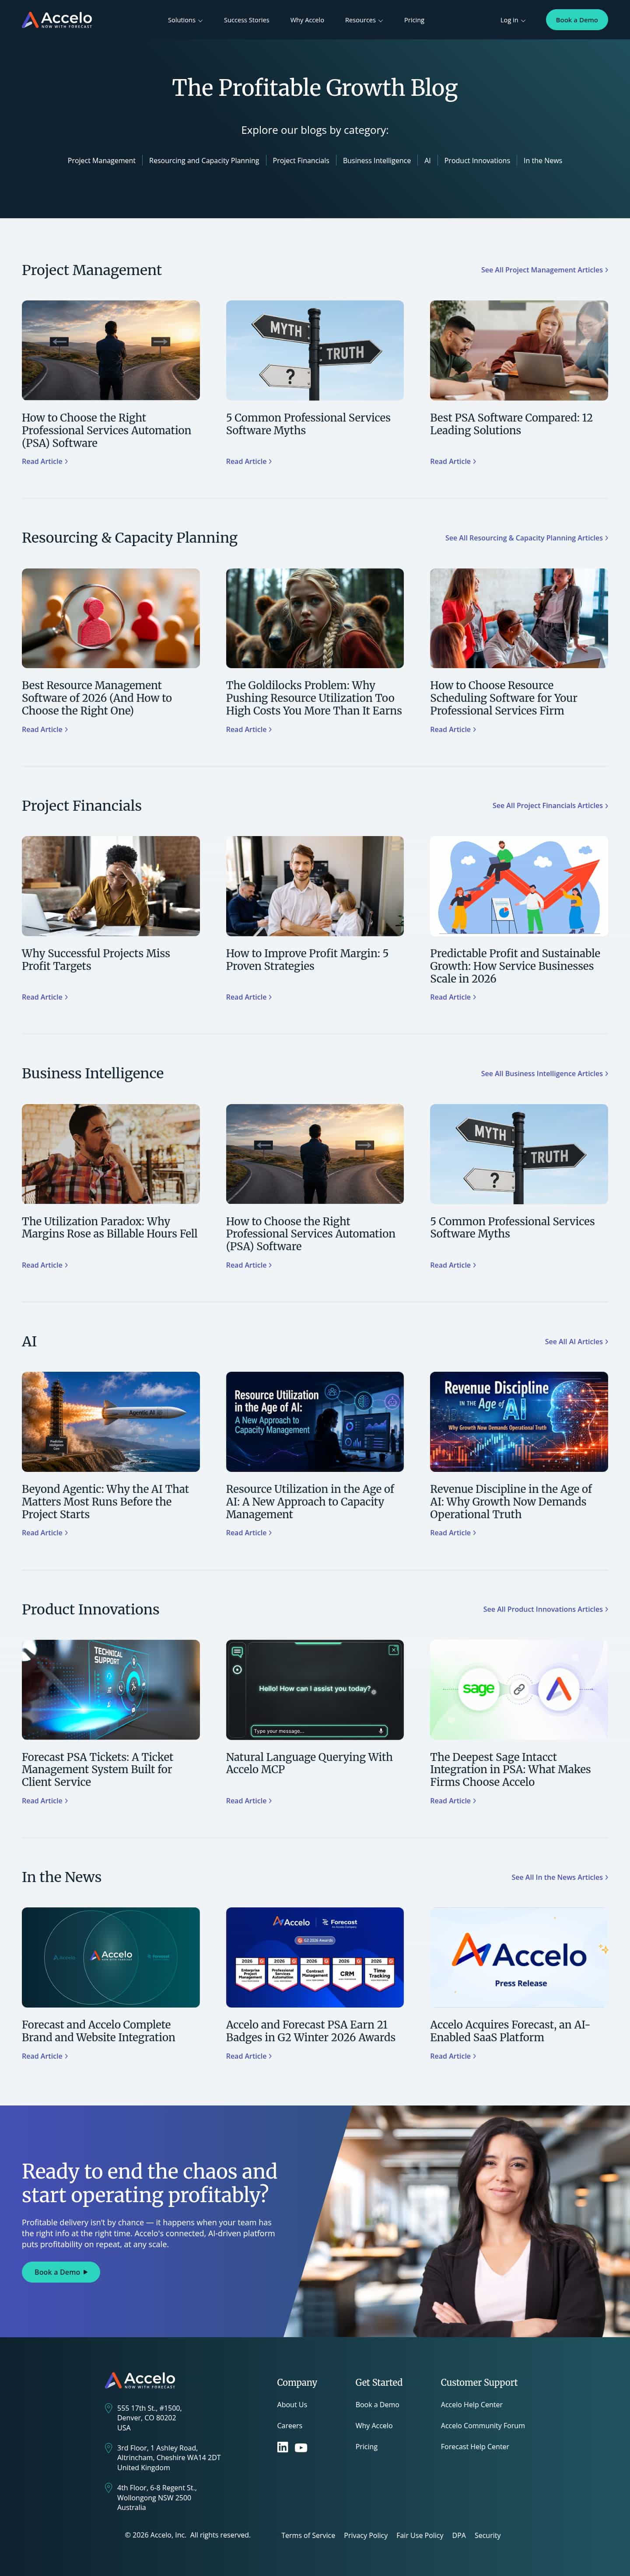
Task: Select the AI blog category filter
Action: pos(427,160)
